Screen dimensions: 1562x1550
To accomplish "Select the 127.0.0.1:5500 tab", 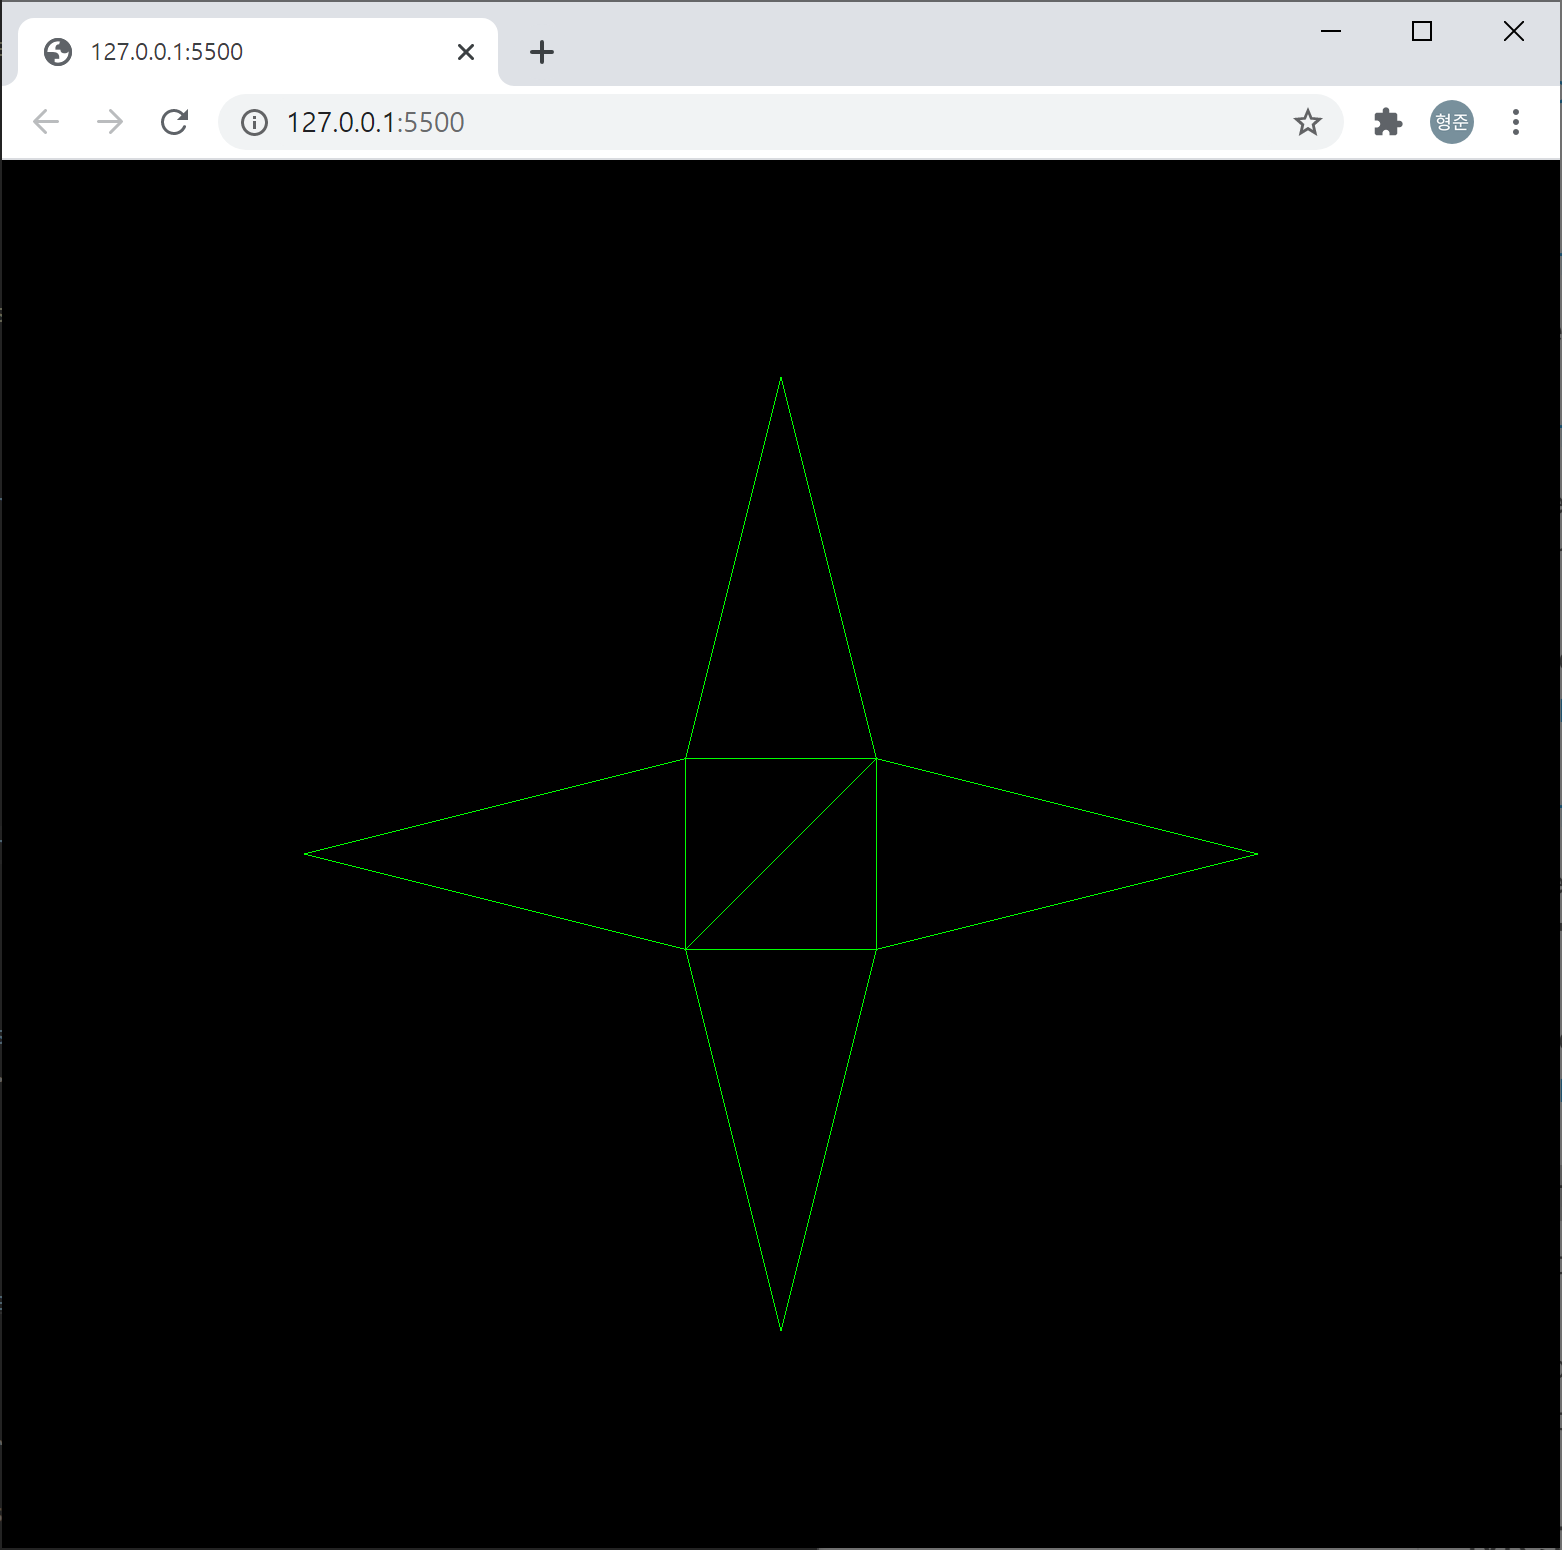I will point(257,52).
